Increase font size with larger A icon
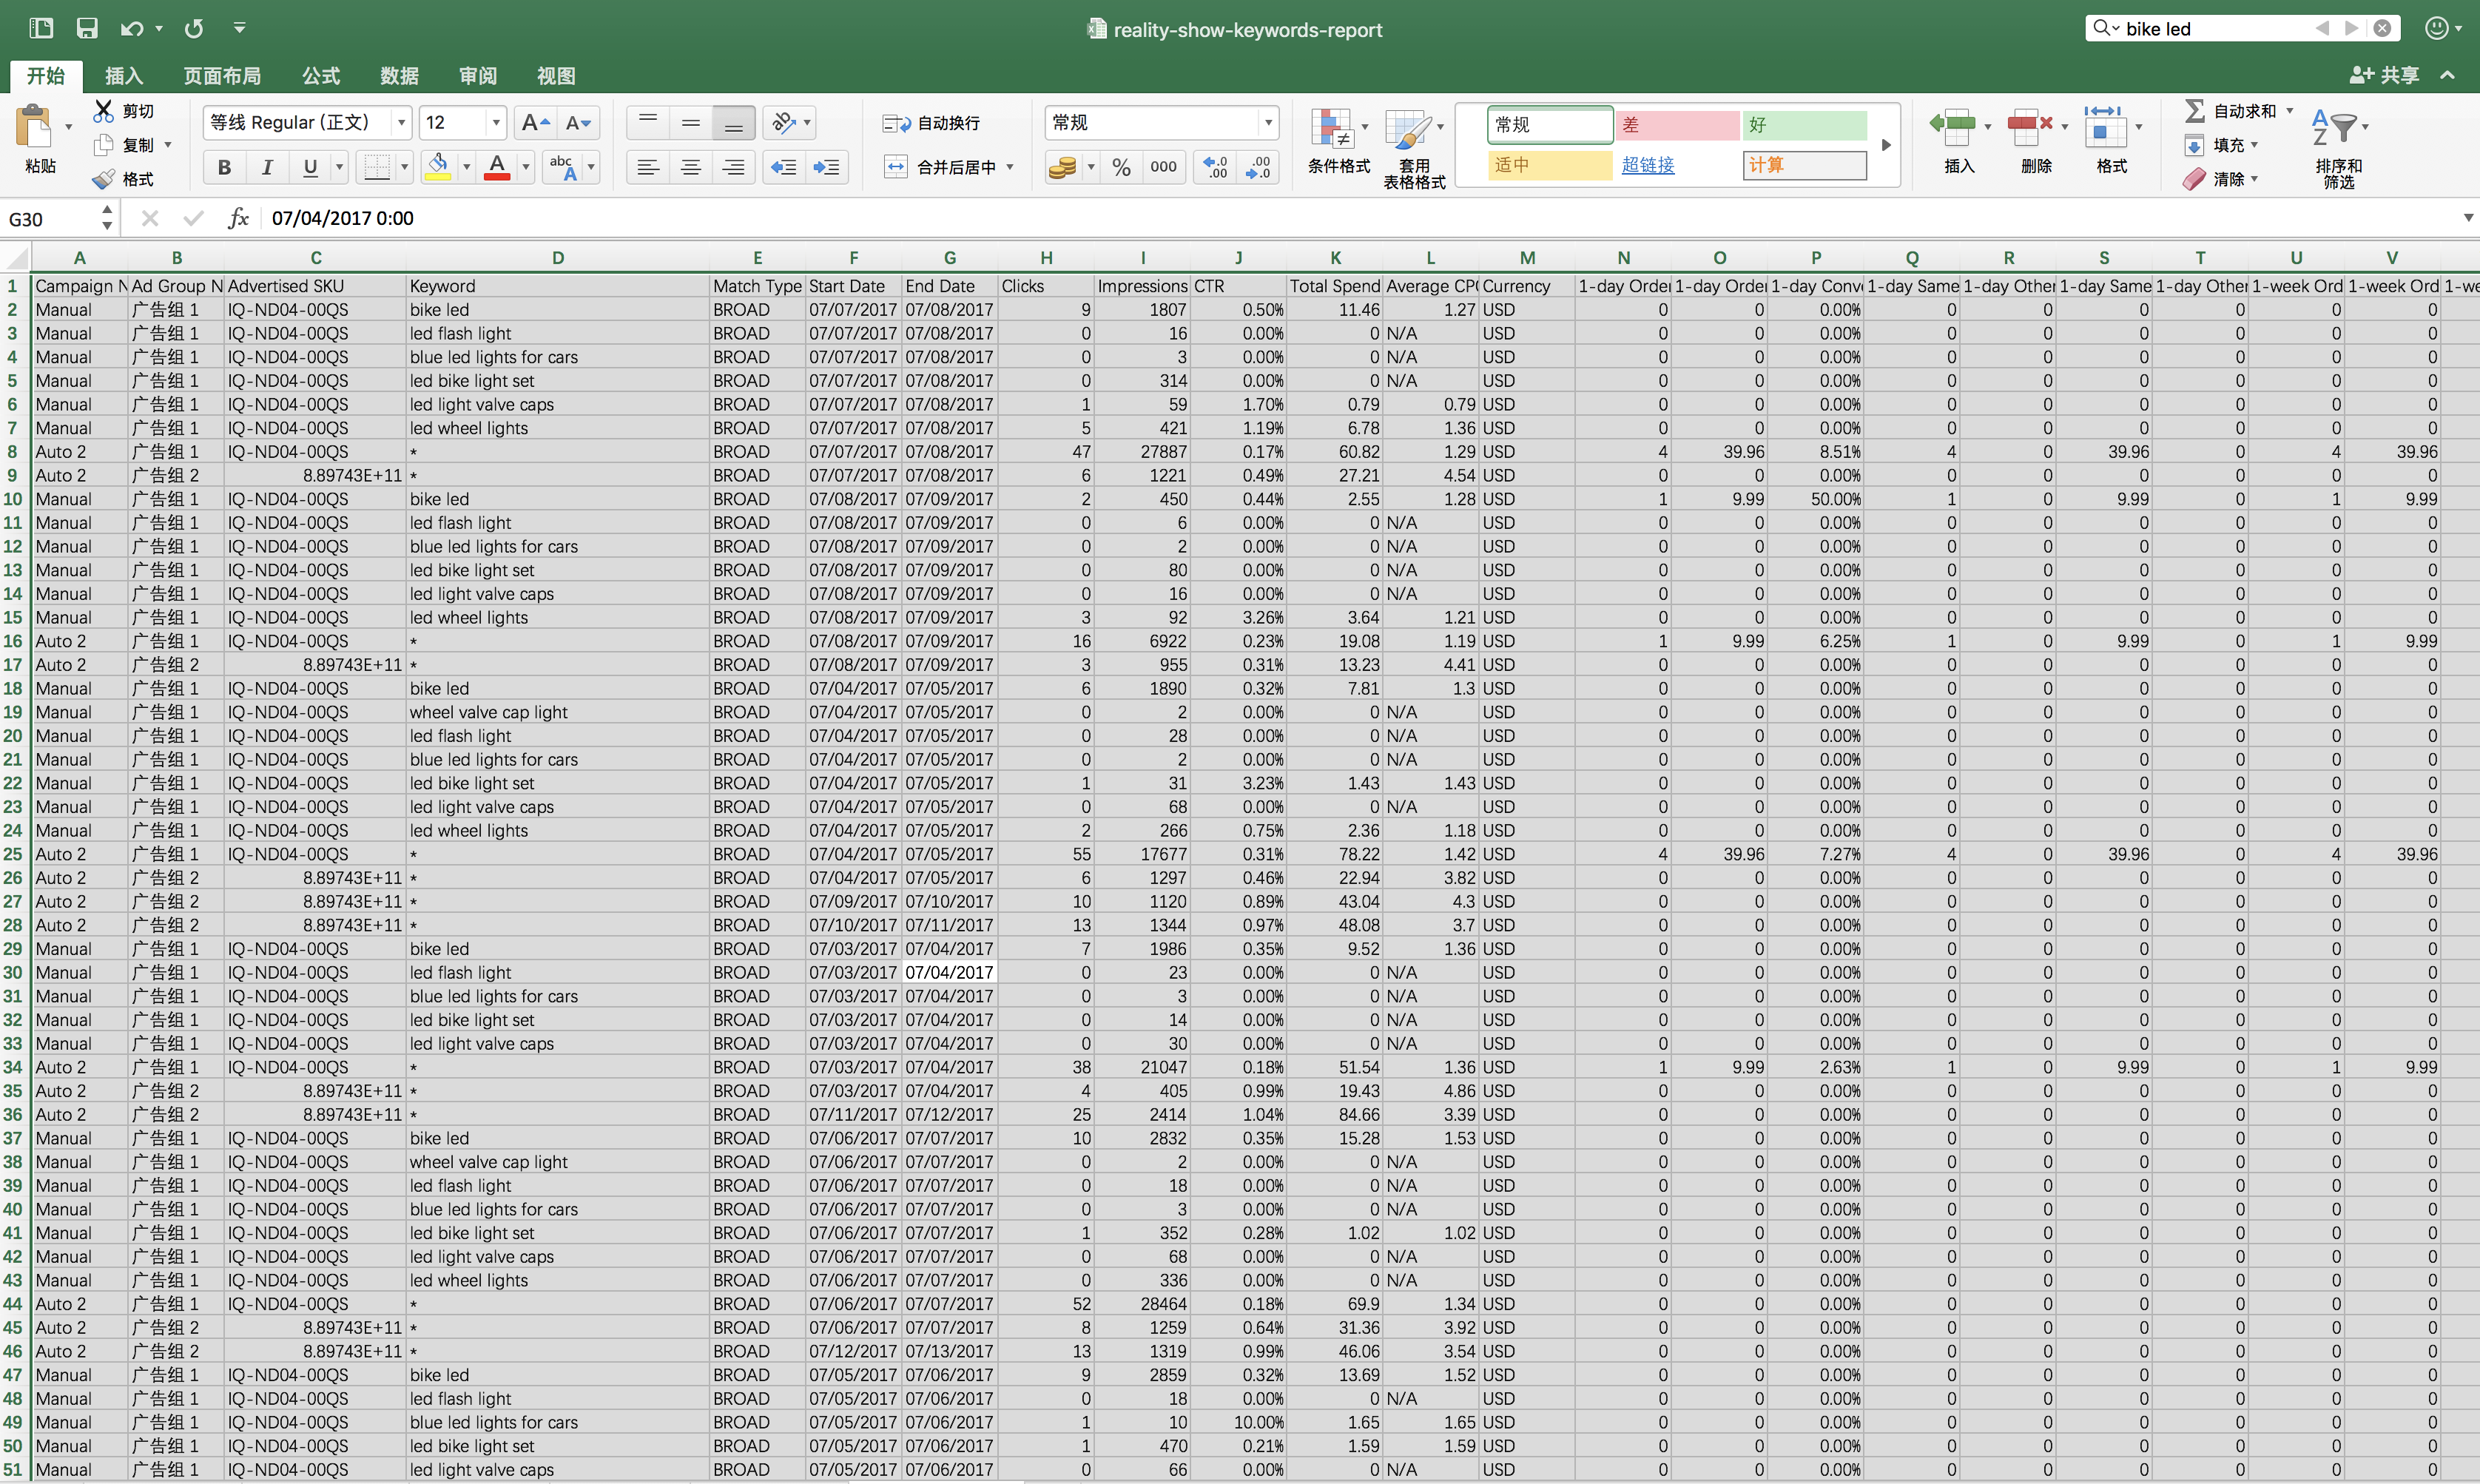Image resolution: width=2480 pixels, height=1484 pixels. [x=535, y=123]
